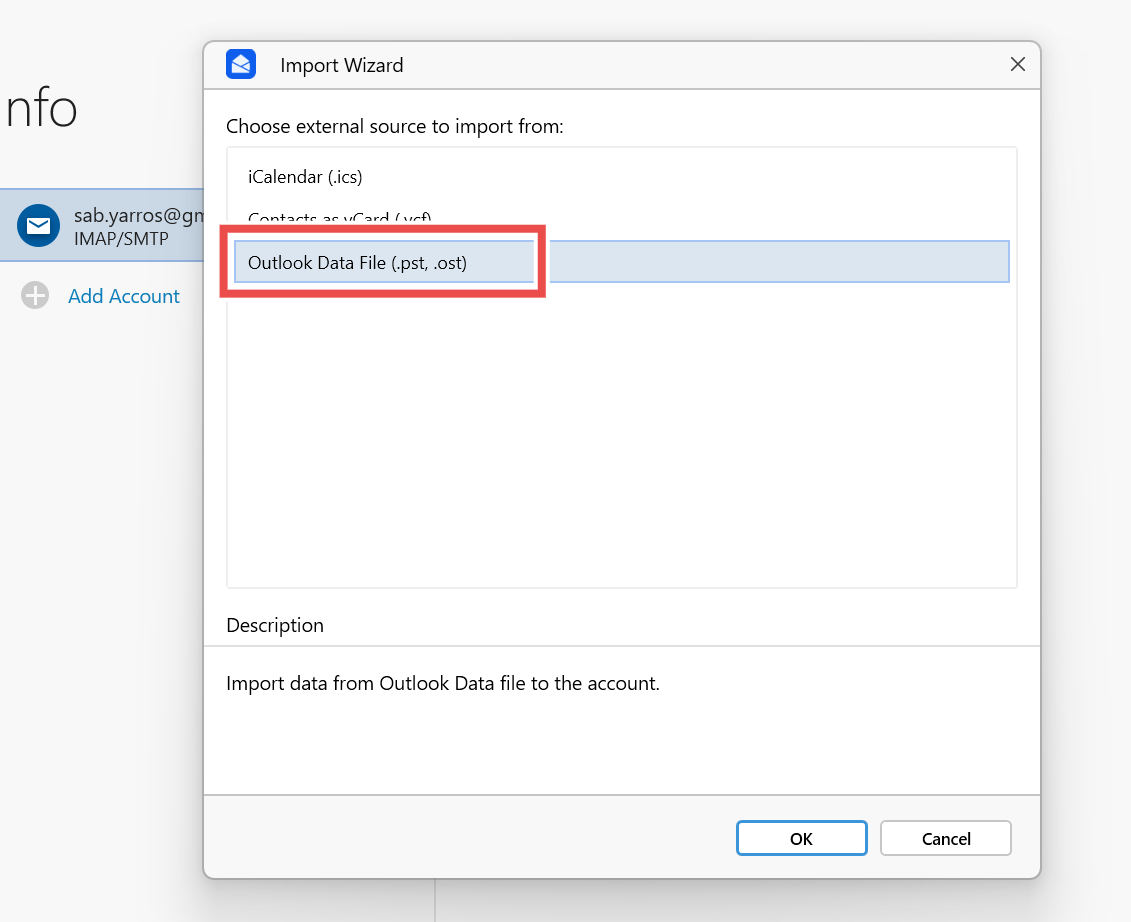Click the Import Wizard app icon
1131x922 pixels.
[x=241, y=64]
